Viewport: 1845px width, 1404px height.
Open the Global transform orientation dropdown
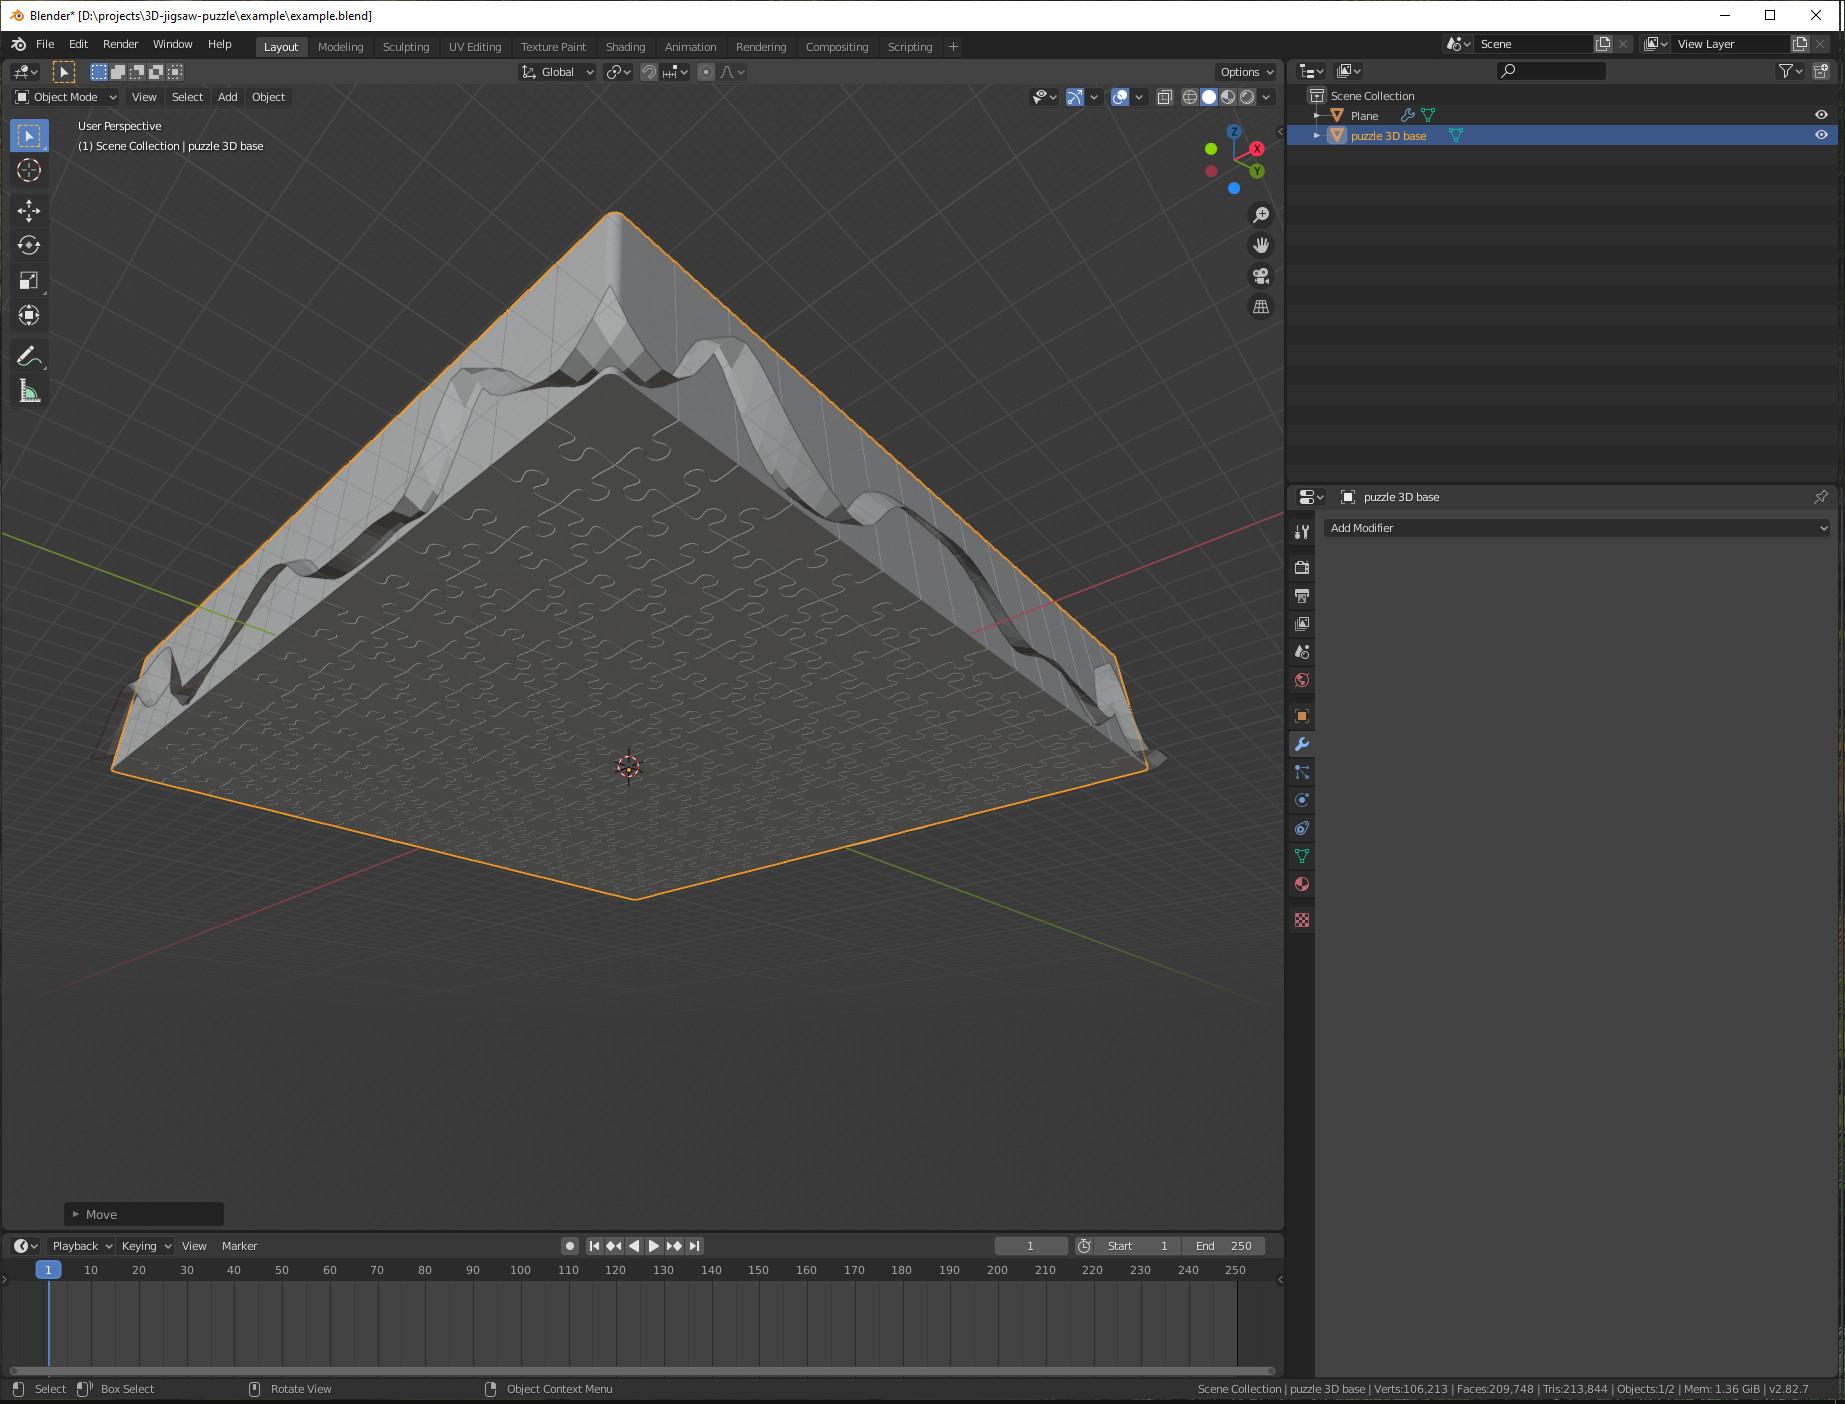tap(556, 72)
